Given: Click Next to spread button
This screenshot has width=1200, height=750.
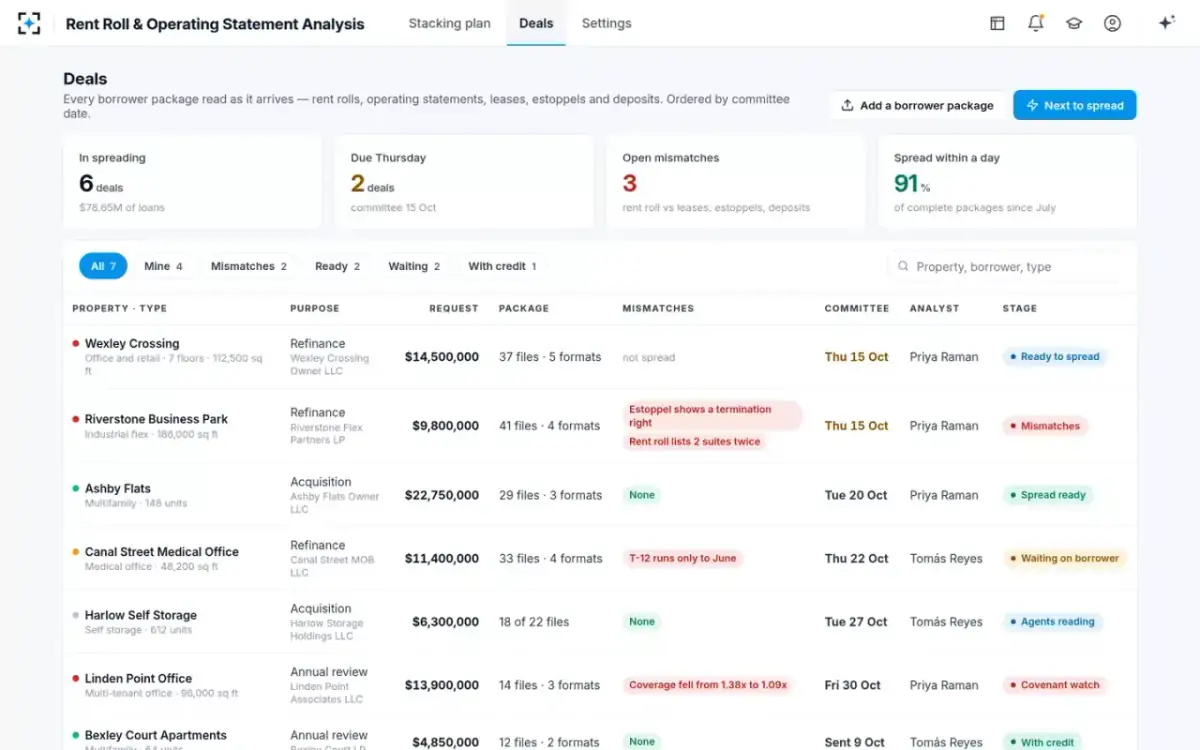Looking at the screenshot, I should click(1075, 105).
